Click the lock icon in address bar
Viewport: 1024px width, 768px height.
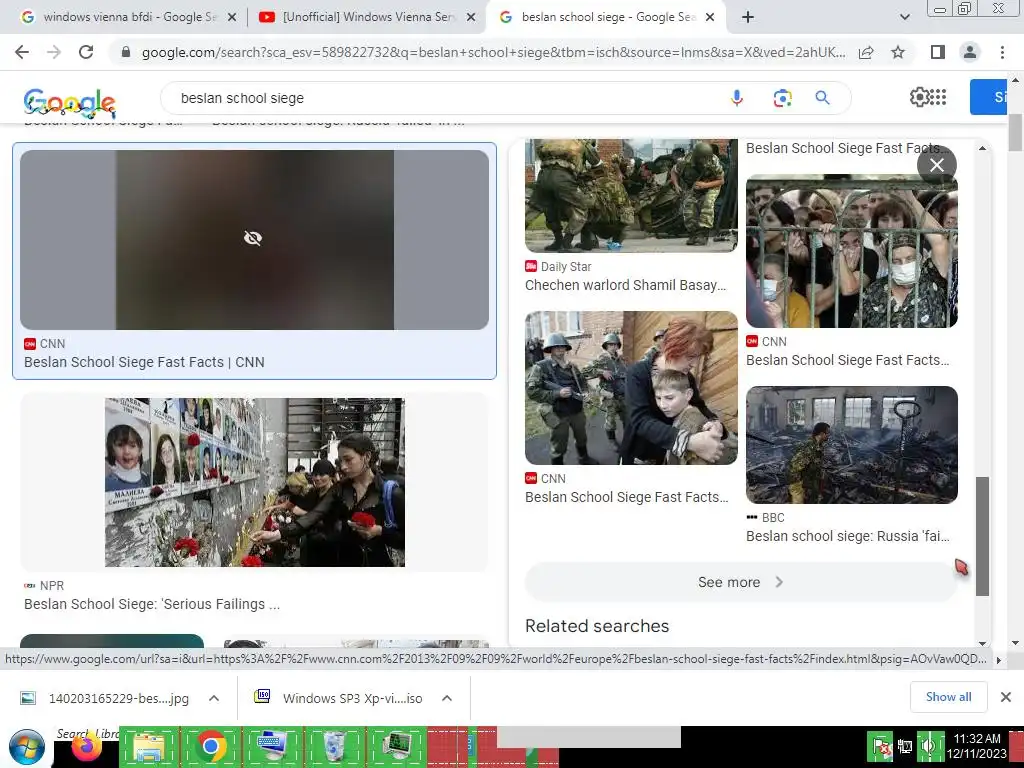tap(126, 52)
